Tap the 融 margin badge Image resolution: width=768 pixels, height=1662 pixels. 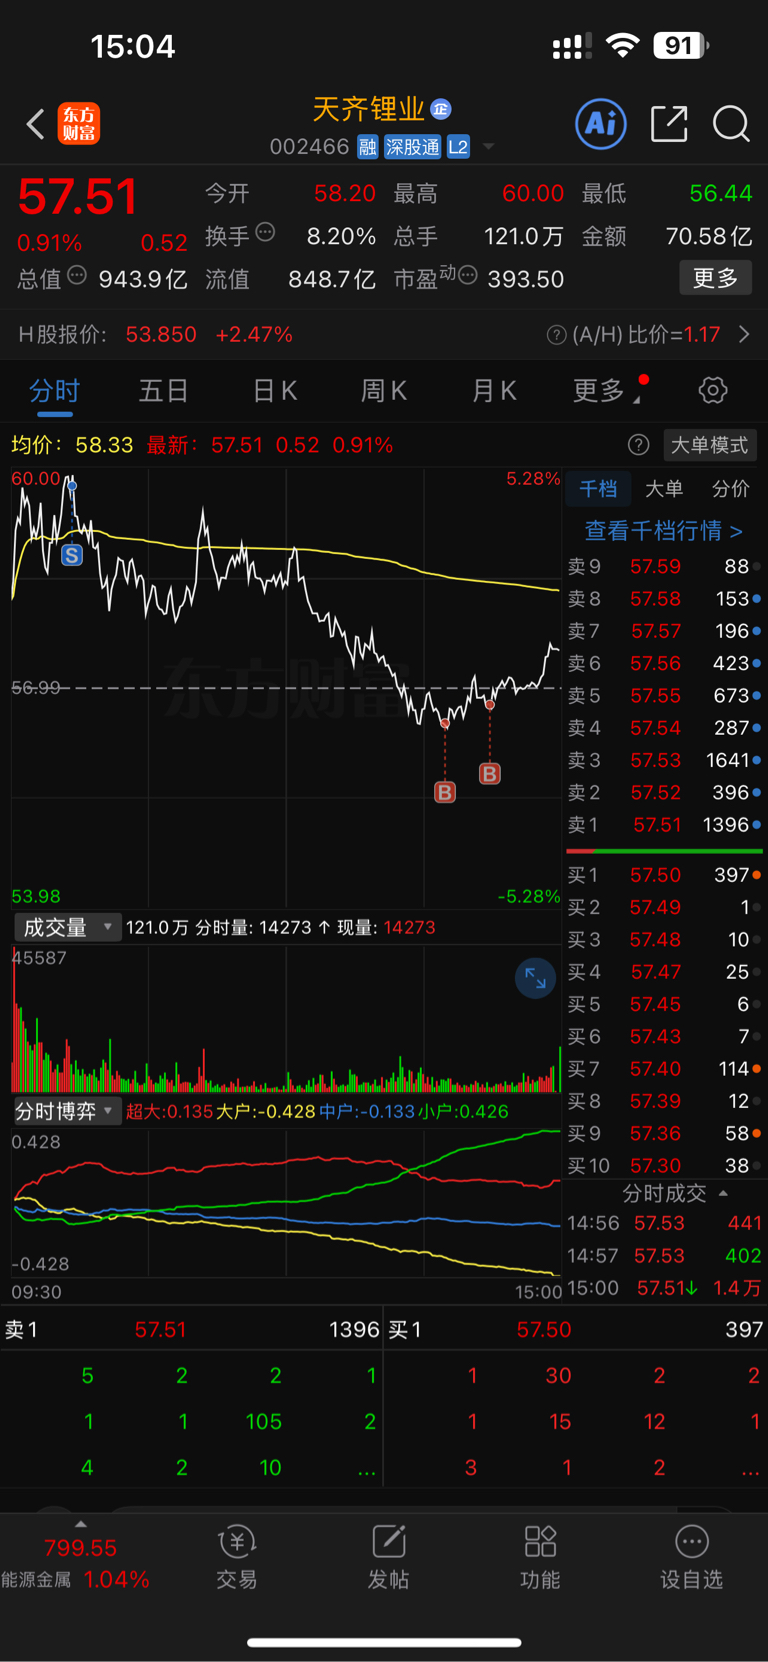click(x=368, y=147)
